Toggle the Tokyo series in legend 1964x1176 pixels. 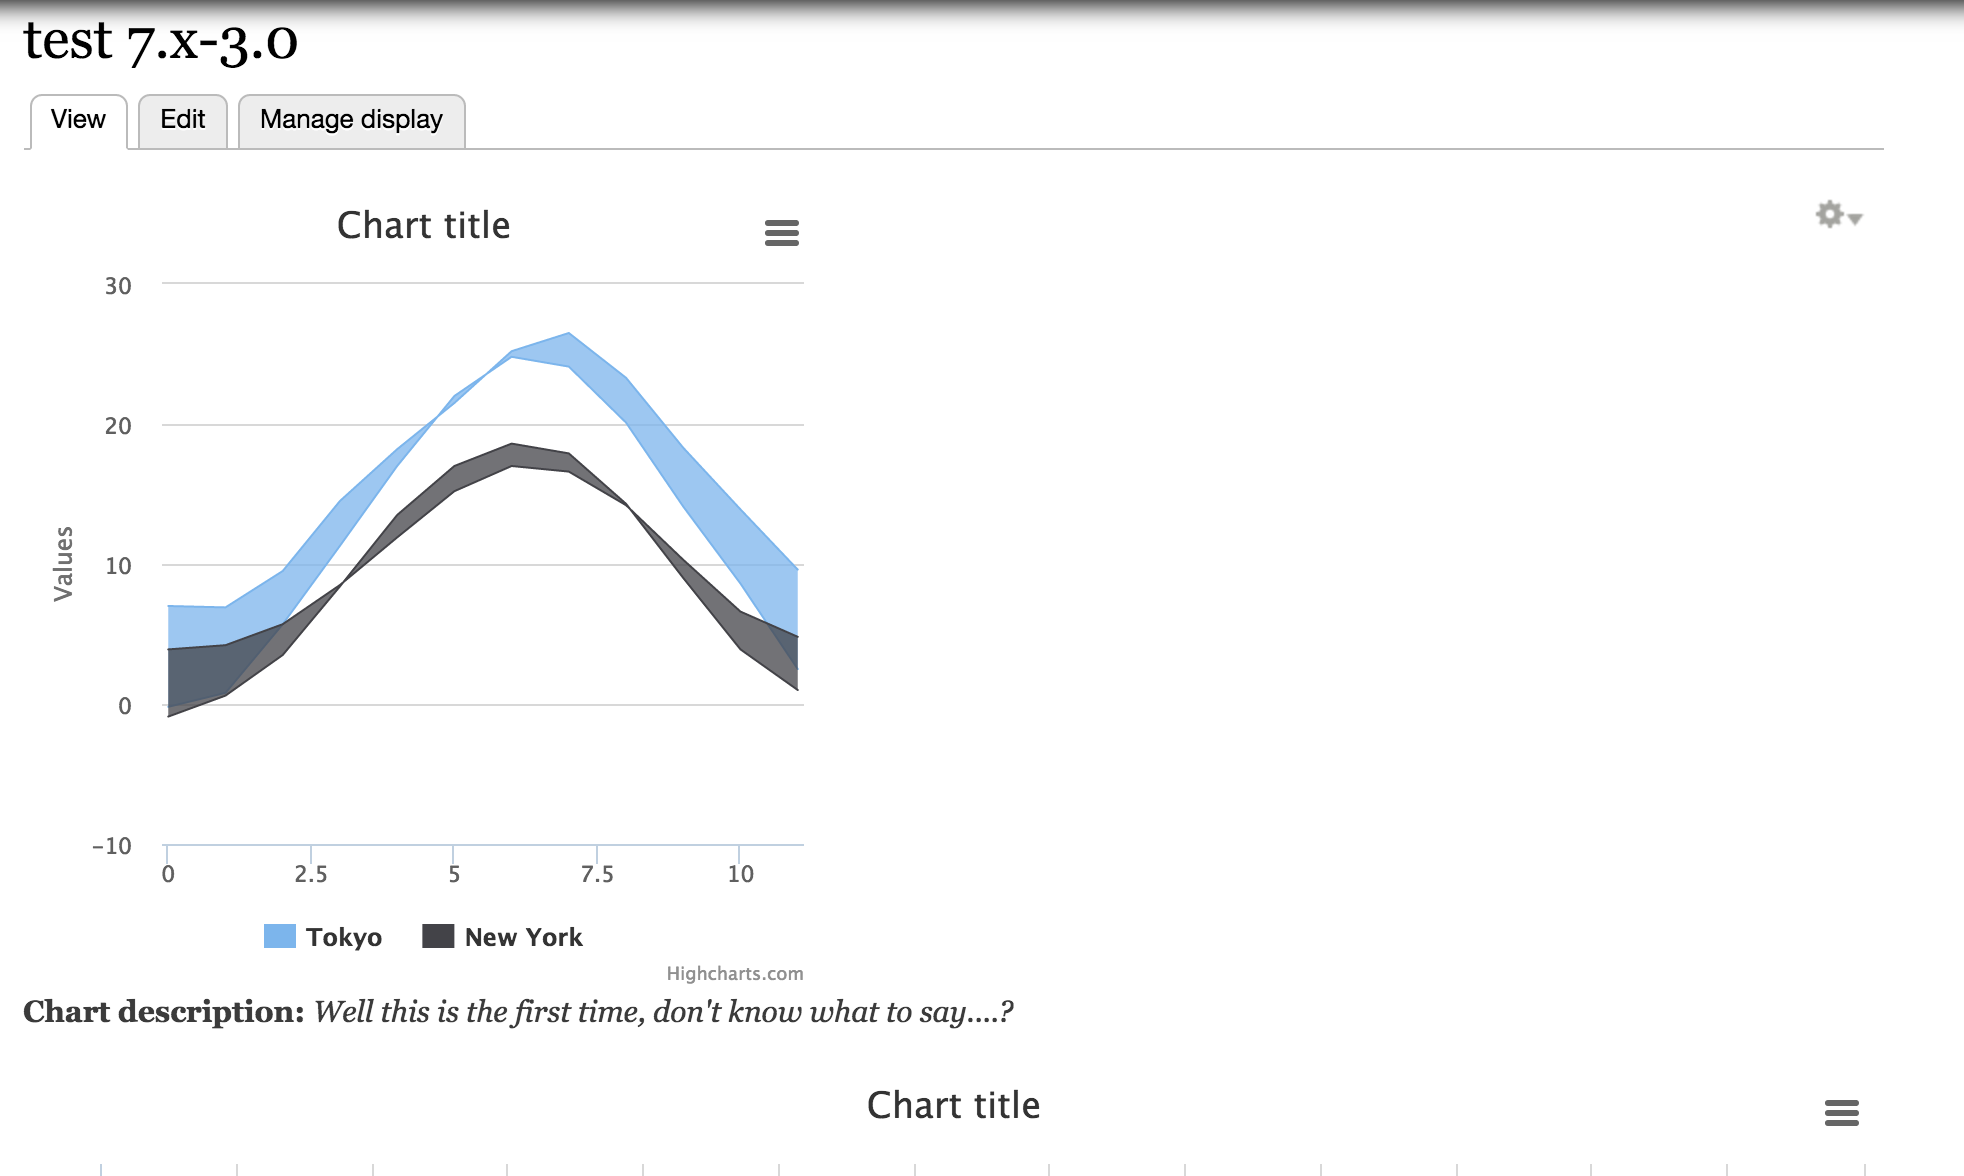click(x=344, y=937)
